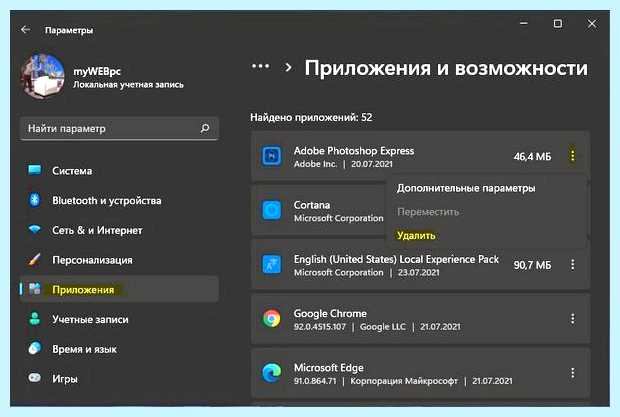Click English Local Experience Pack icon

272,265
